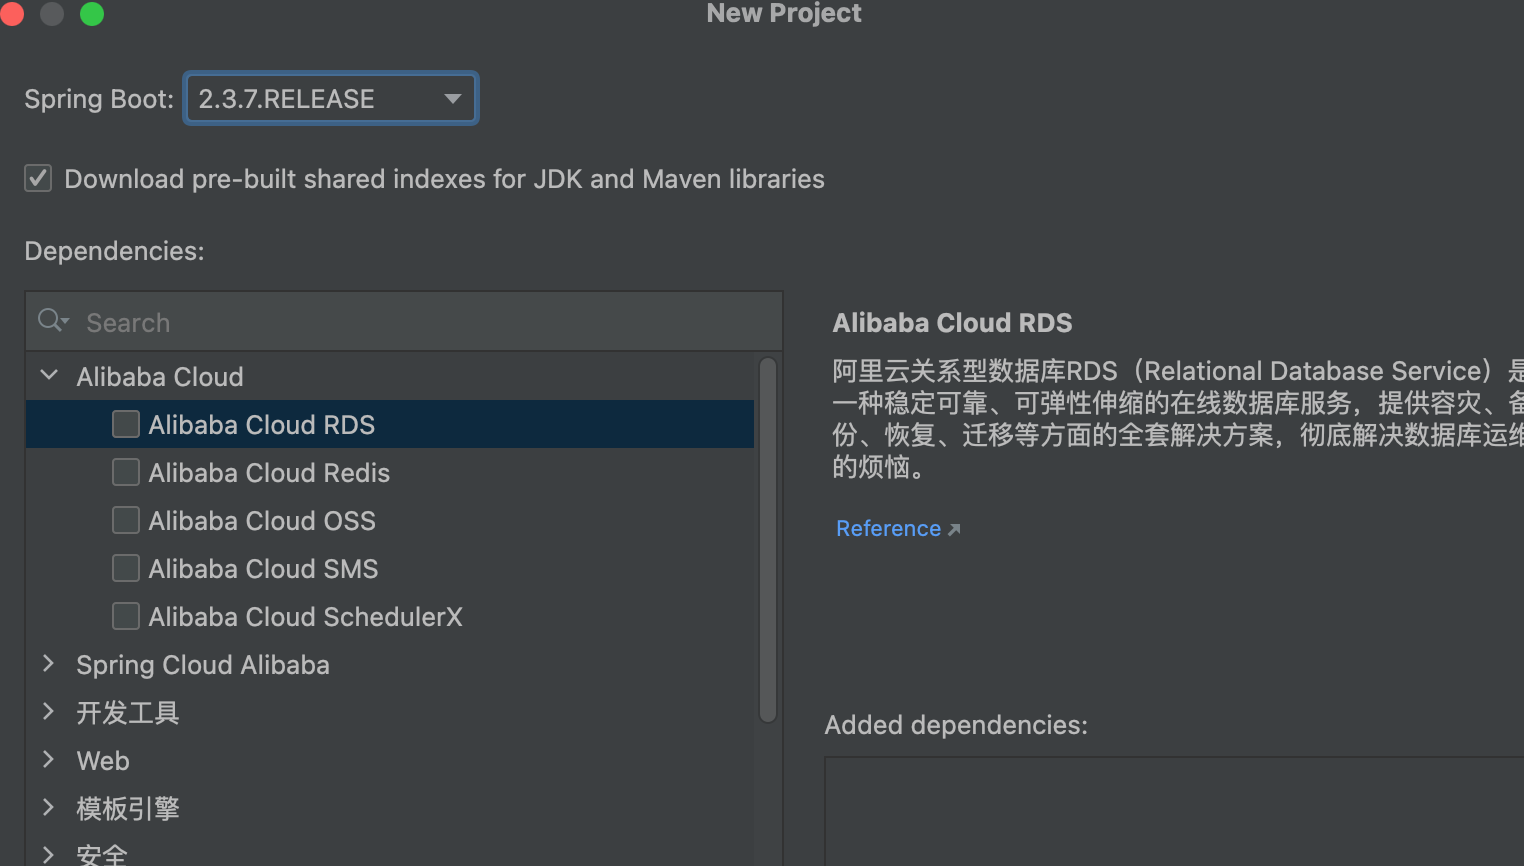The image size is (1524, 866).
Task: Disable downloading pre-built shared indexes
Action: (37, 178)
